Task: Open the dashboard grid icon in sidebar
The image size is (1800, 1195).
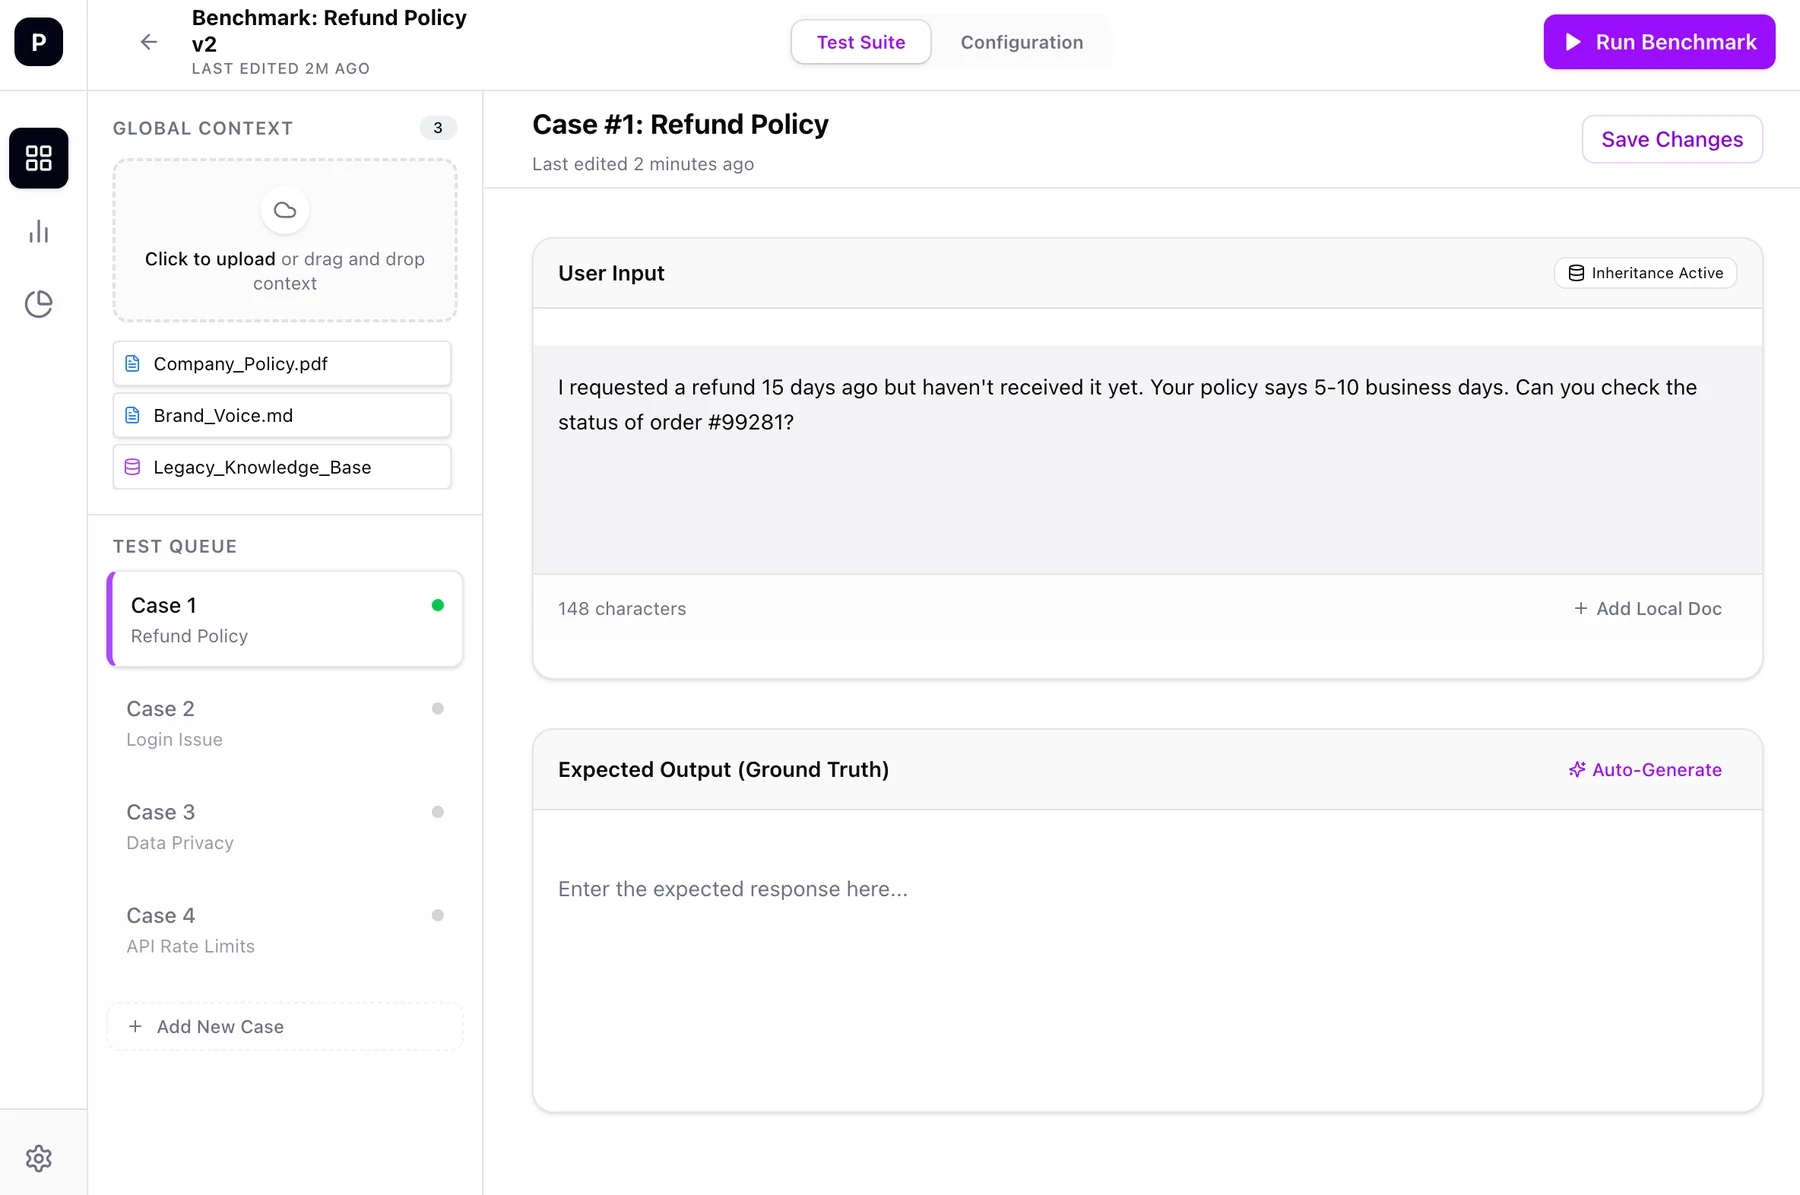Action: click(39, 158)
